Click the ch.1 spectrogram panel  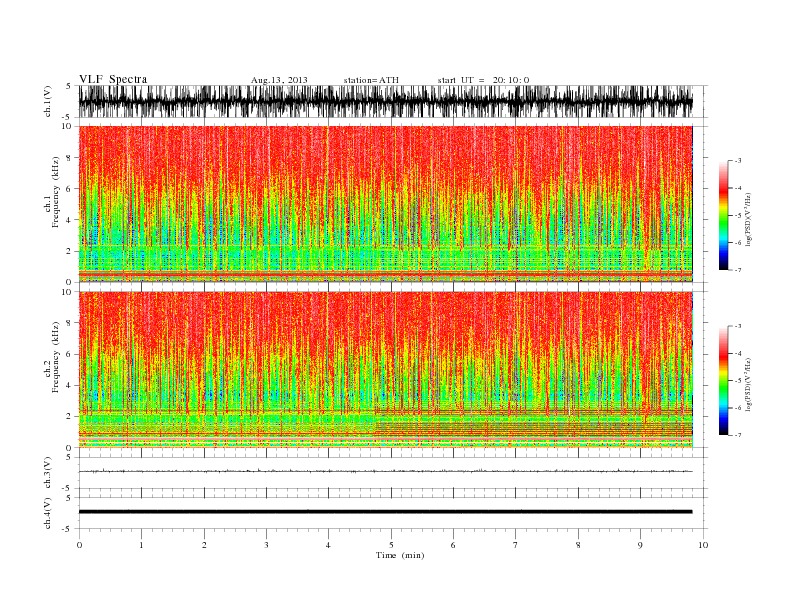[x=385, y=204]
